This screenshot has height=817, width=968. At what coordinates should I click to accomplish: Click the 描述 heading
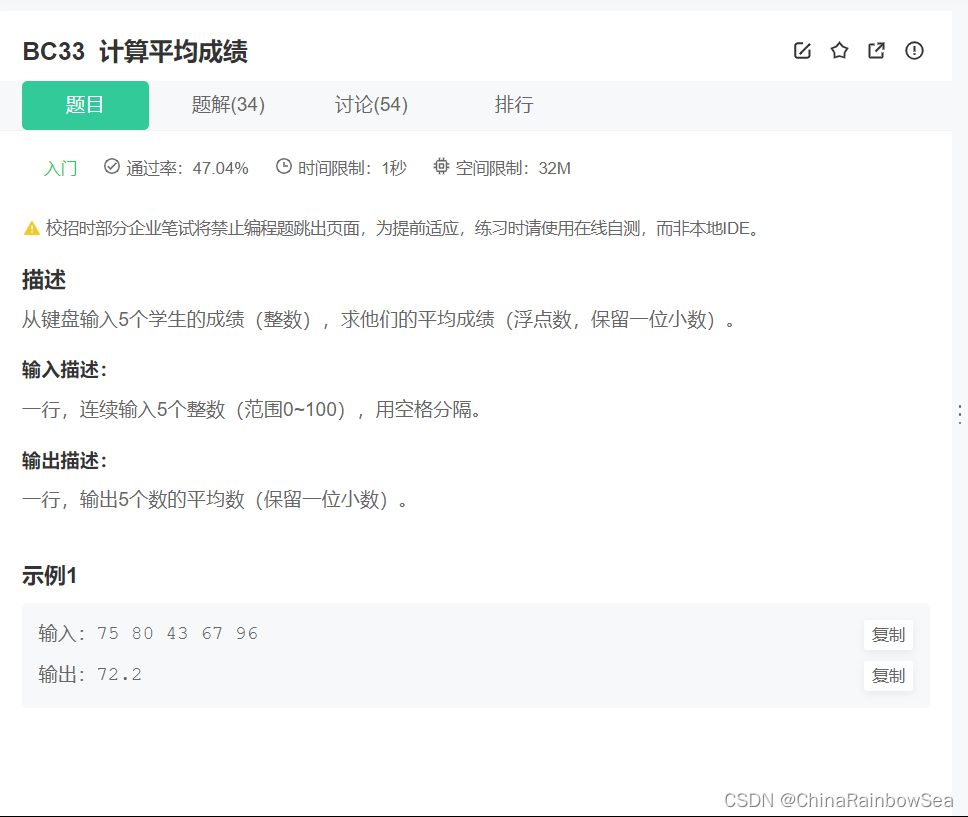44,280
